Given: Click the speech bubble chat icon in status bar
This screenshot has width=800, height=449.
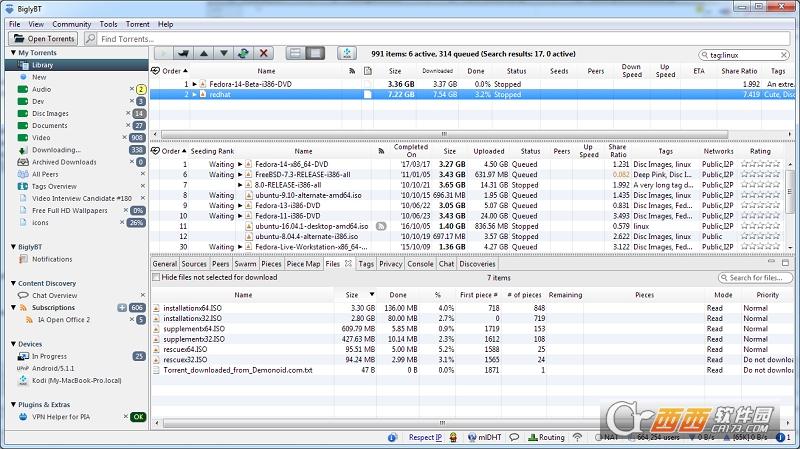Looking at the screenshot, I should point(514,437).
